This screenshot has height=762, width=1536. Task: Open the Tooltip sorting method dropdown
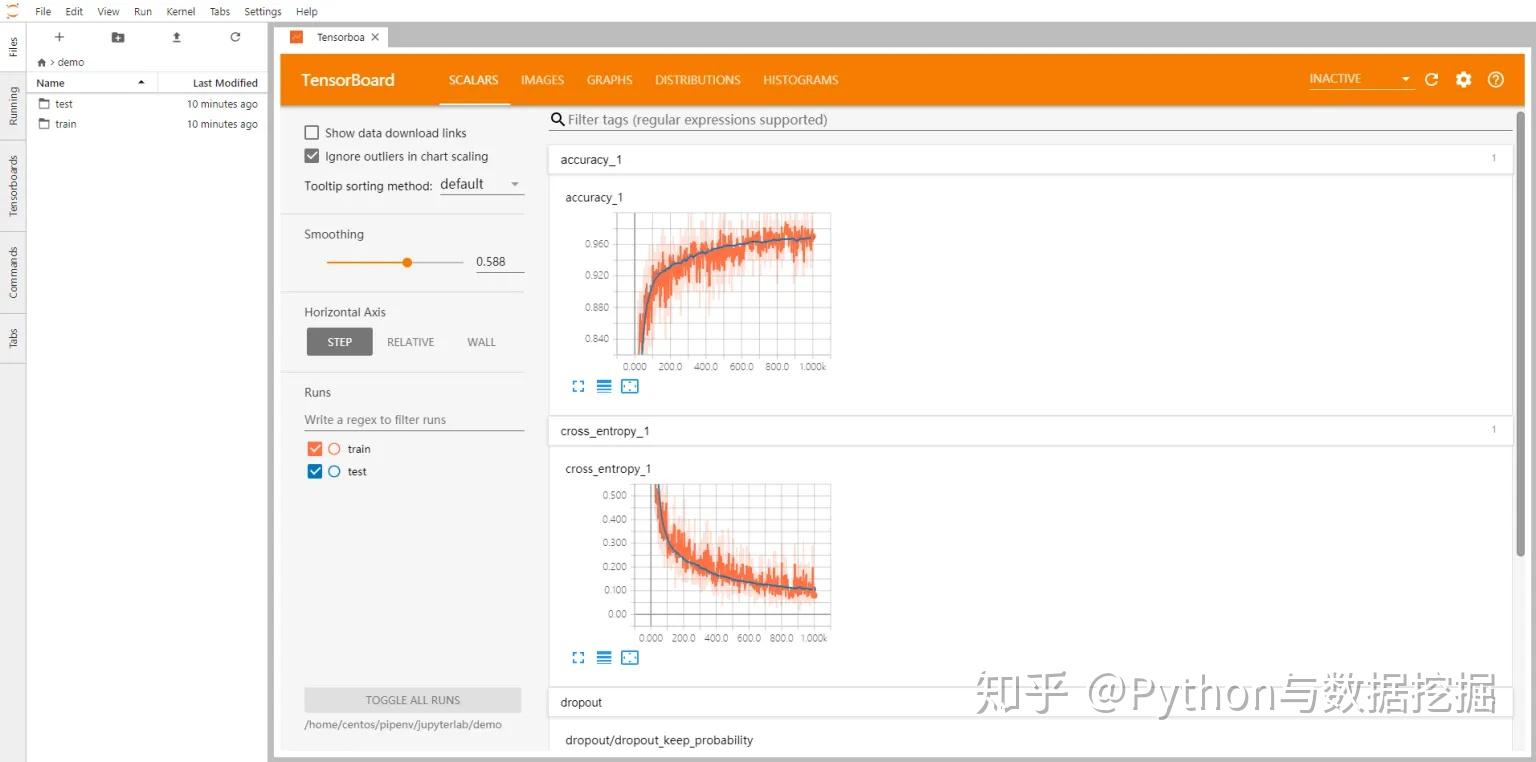[x=481, y=184]
